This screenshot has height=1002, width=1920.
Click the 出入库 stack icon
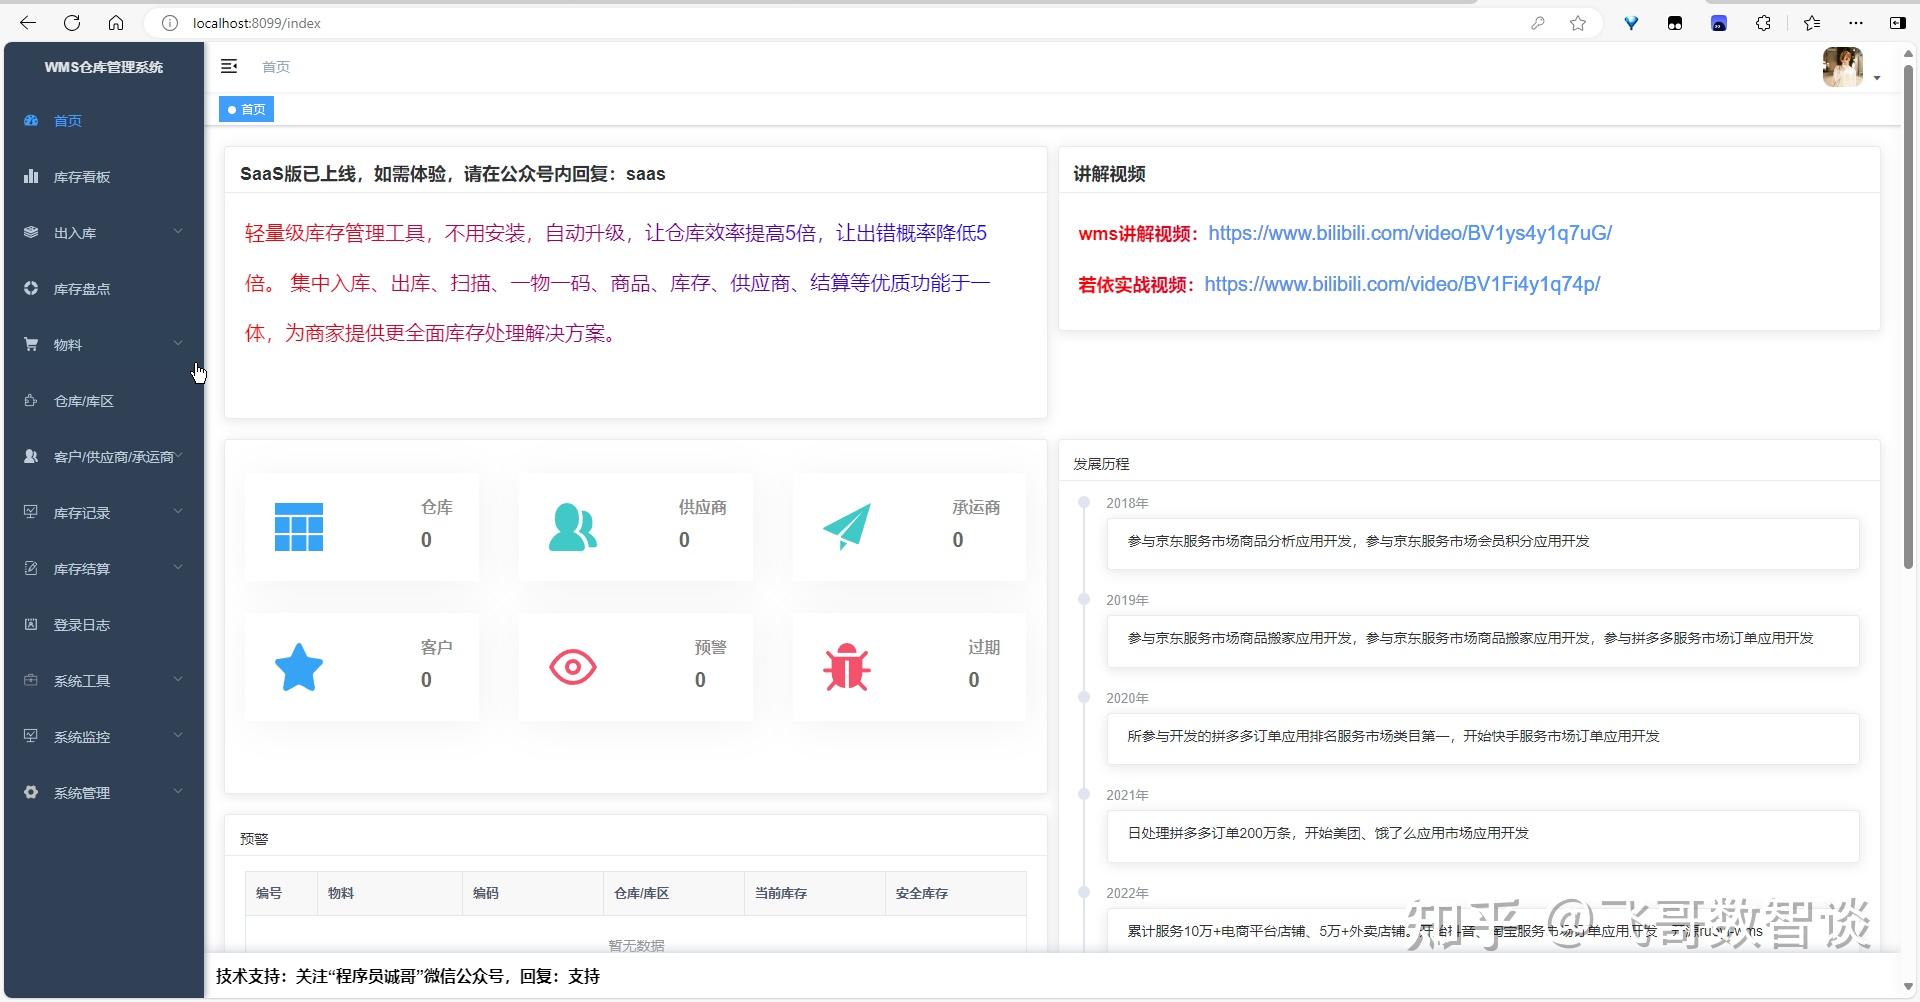31,233
